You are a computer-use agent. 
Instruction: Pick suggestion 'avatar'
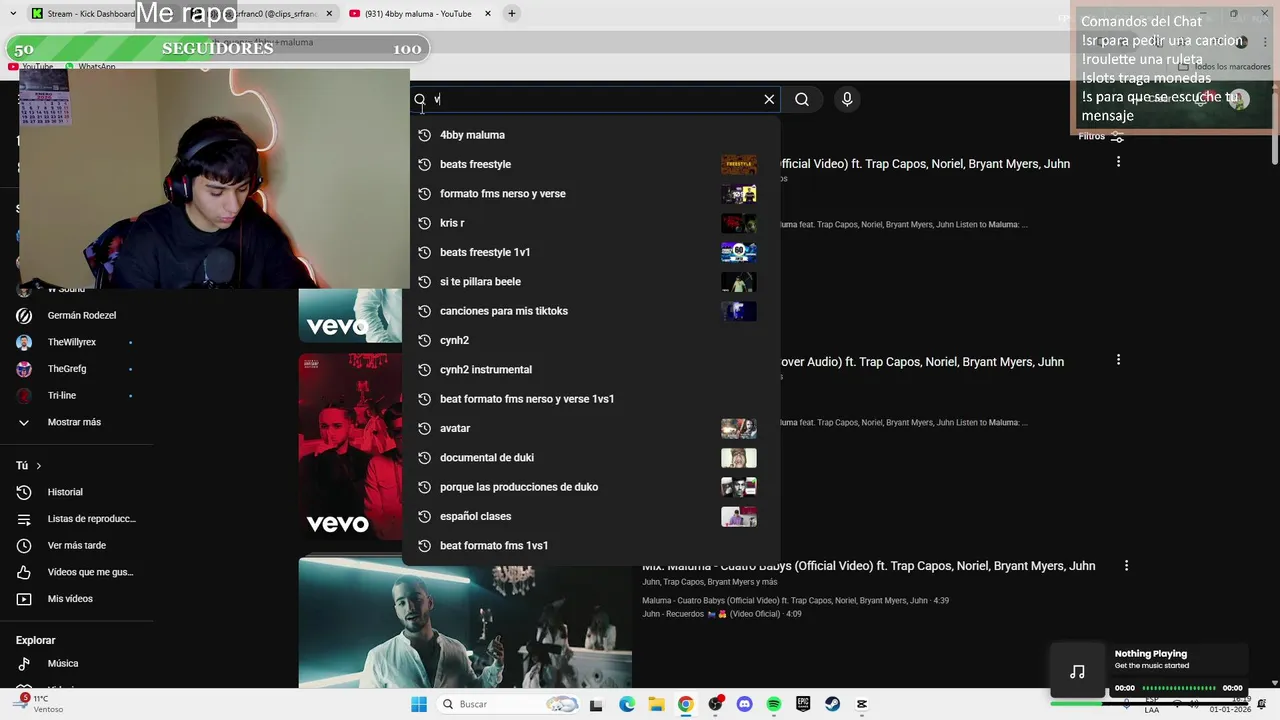592,428
